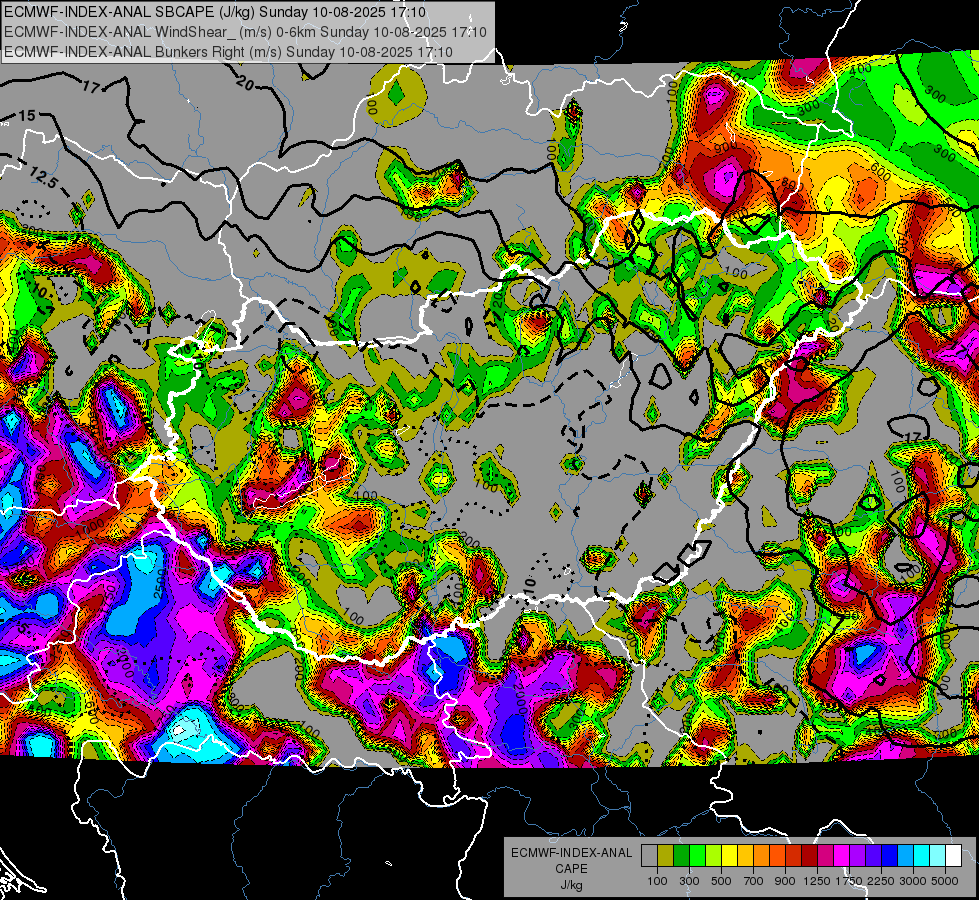Viewport: 979px width, 900px height.
Task: Select the cyan swatch after 3000
Action: [922, 856]
